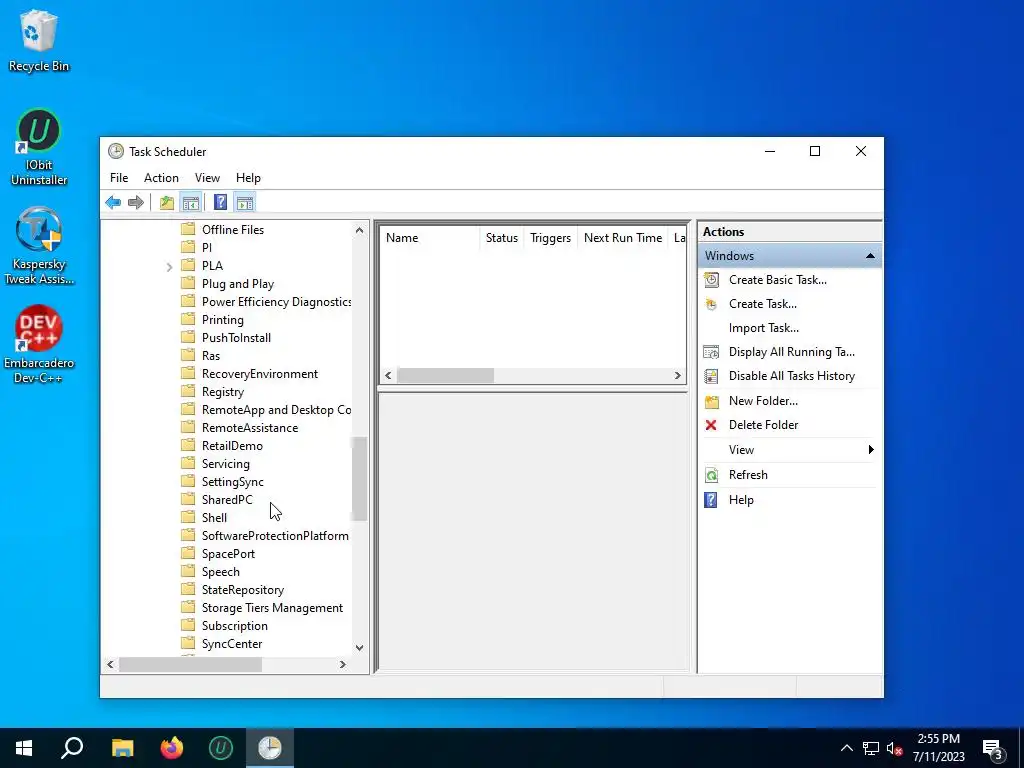Open Recycle Bin on the desktop

click(x=39, y=40)
